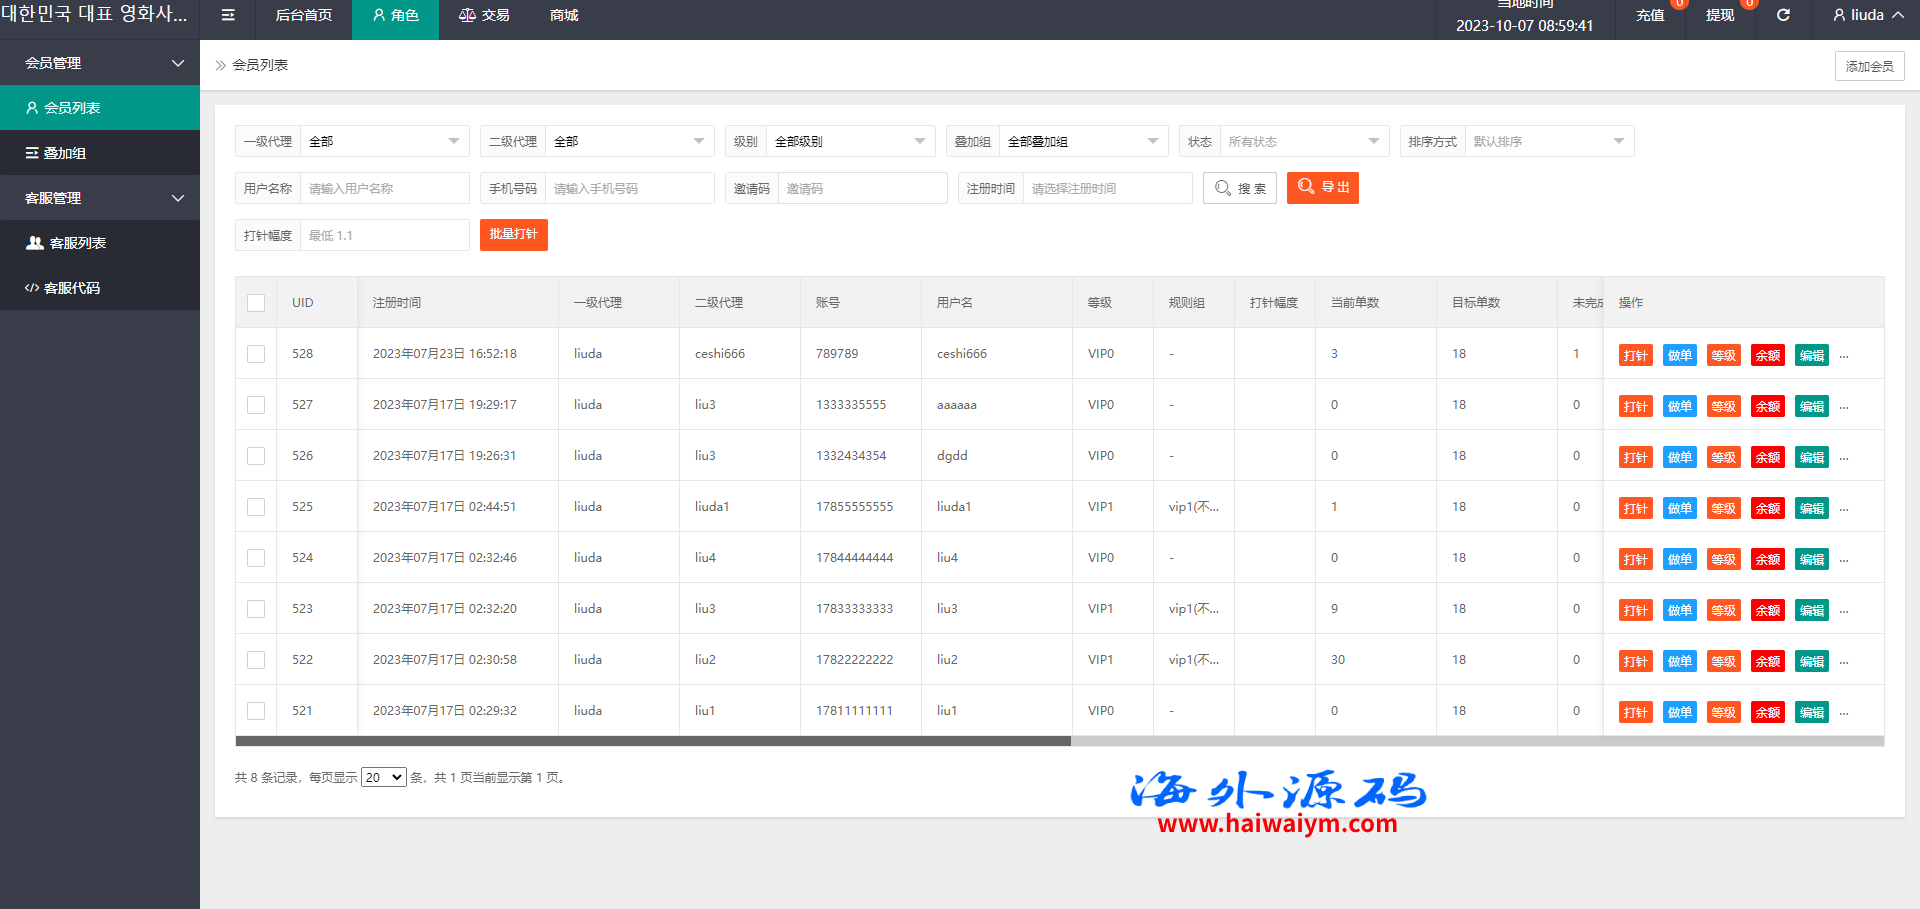The height and width of the screenshot is (909, 1920).
Task: Click the blue 做单 icon for UID 527
Action: click(1679, 406)
